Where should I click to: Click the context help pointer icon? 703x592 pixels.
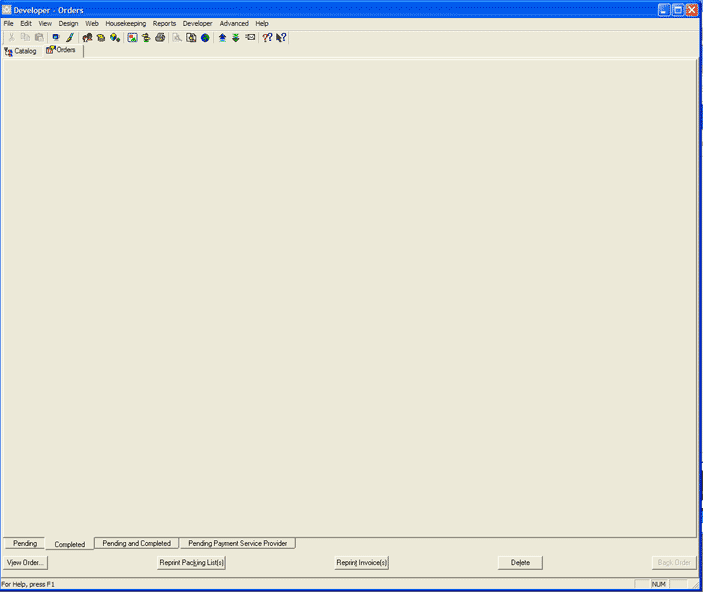[281, 37]
